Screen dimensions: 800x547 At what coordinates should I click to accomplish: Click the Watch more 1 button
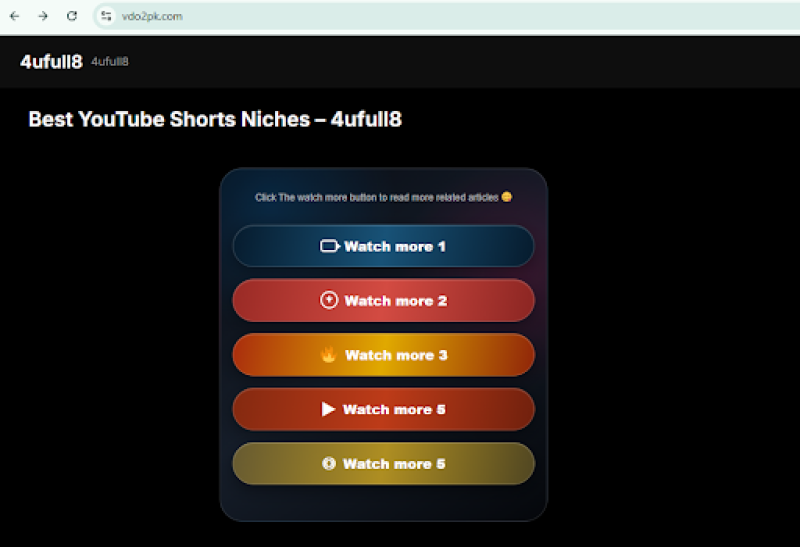383,246
